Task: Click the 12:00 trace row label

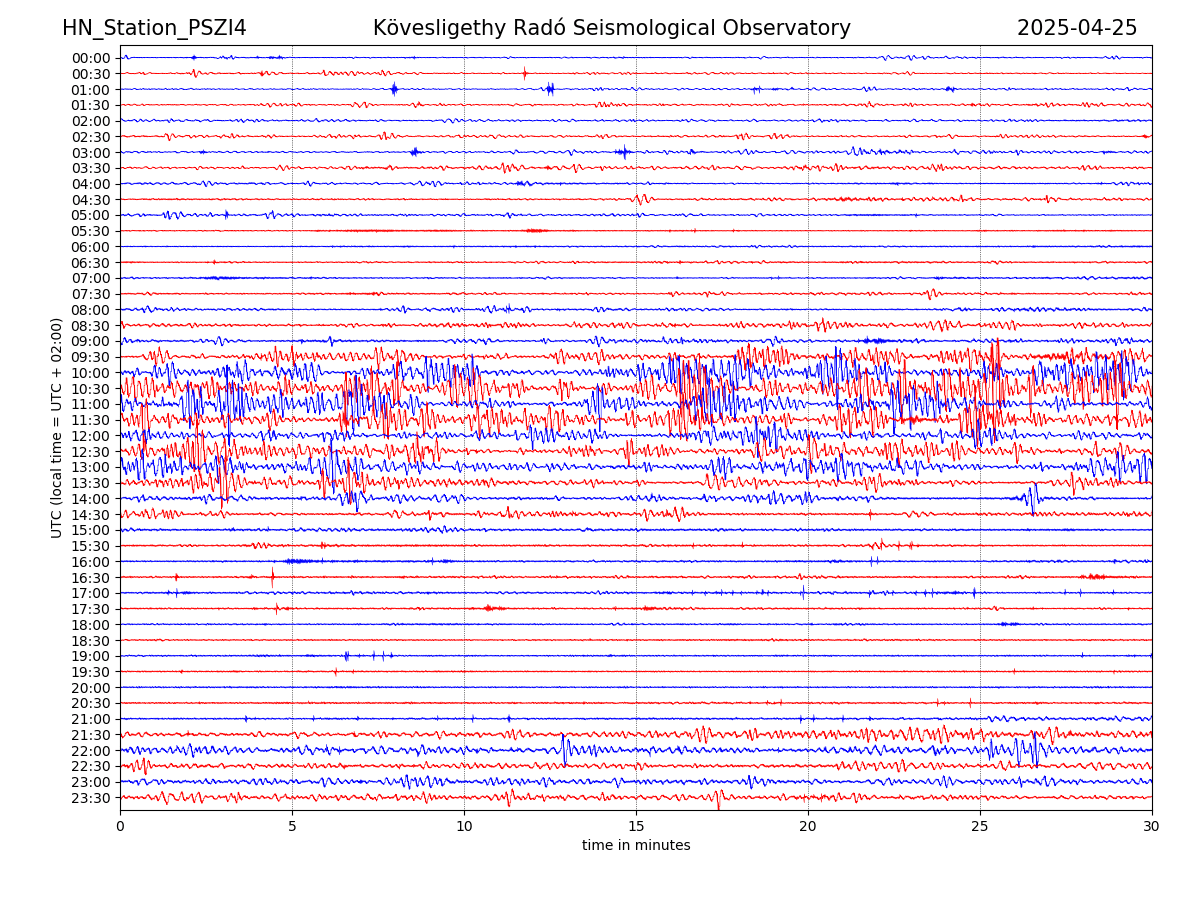Action: [x=91, y=436]
